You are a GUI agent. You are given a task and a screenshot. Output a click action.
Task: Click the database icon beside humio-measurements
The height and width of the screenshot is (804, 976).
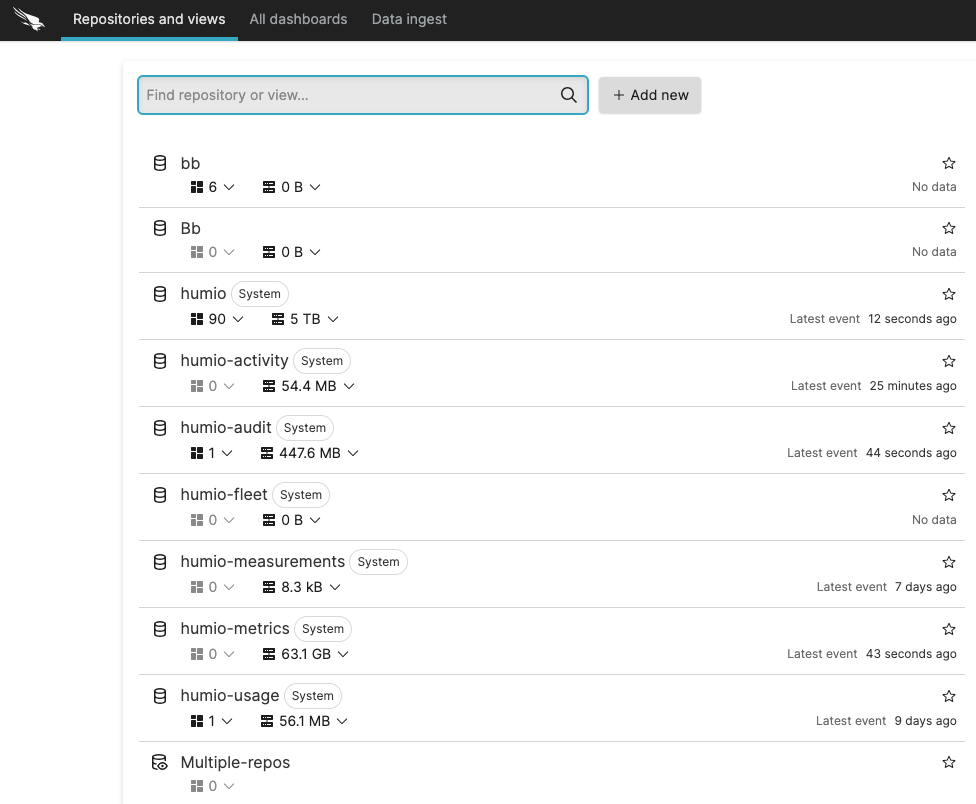point(160,561)
